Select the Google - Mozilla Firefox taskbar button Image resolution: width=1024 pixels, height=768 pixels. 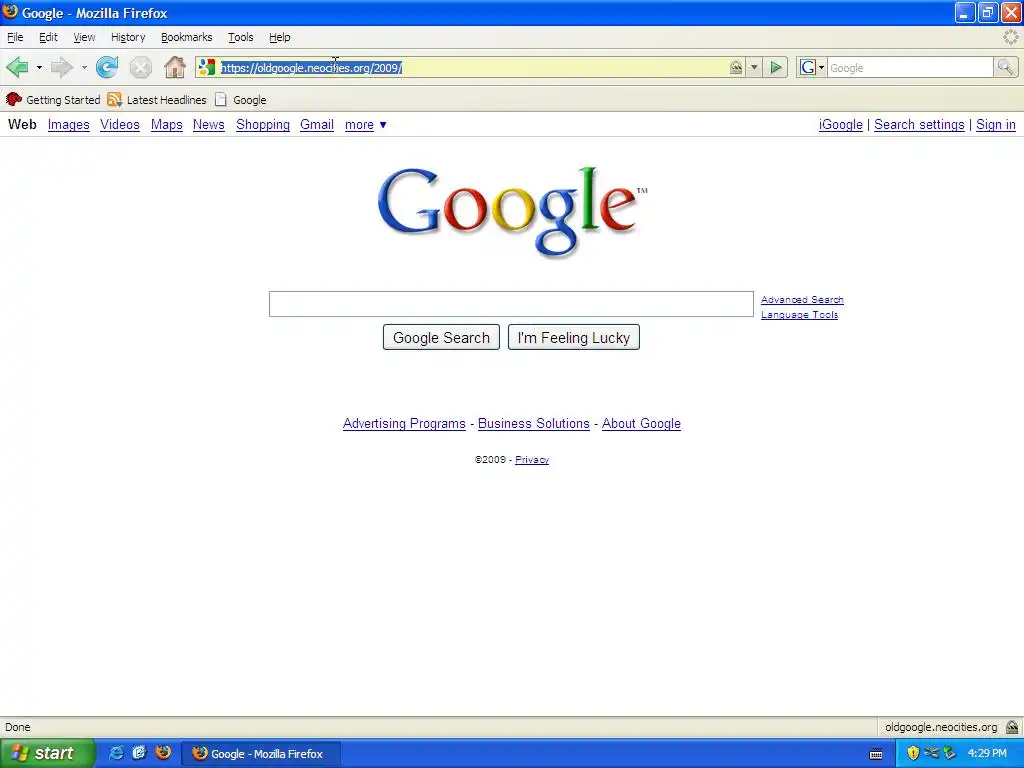[x=260, y=754]
